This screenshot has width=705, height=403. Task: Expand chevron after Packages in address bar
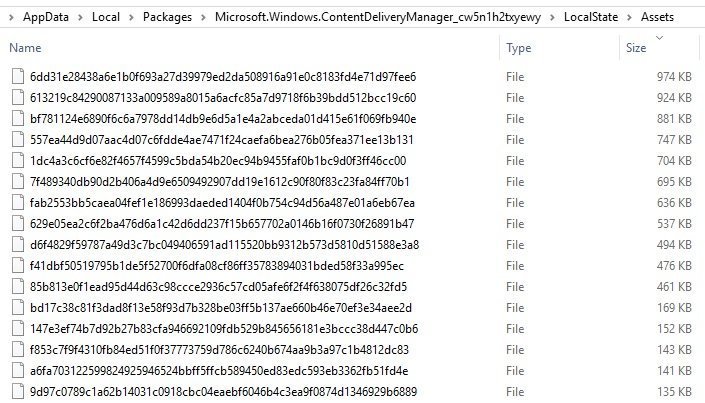pyautogui.click(x=203, y=18)
